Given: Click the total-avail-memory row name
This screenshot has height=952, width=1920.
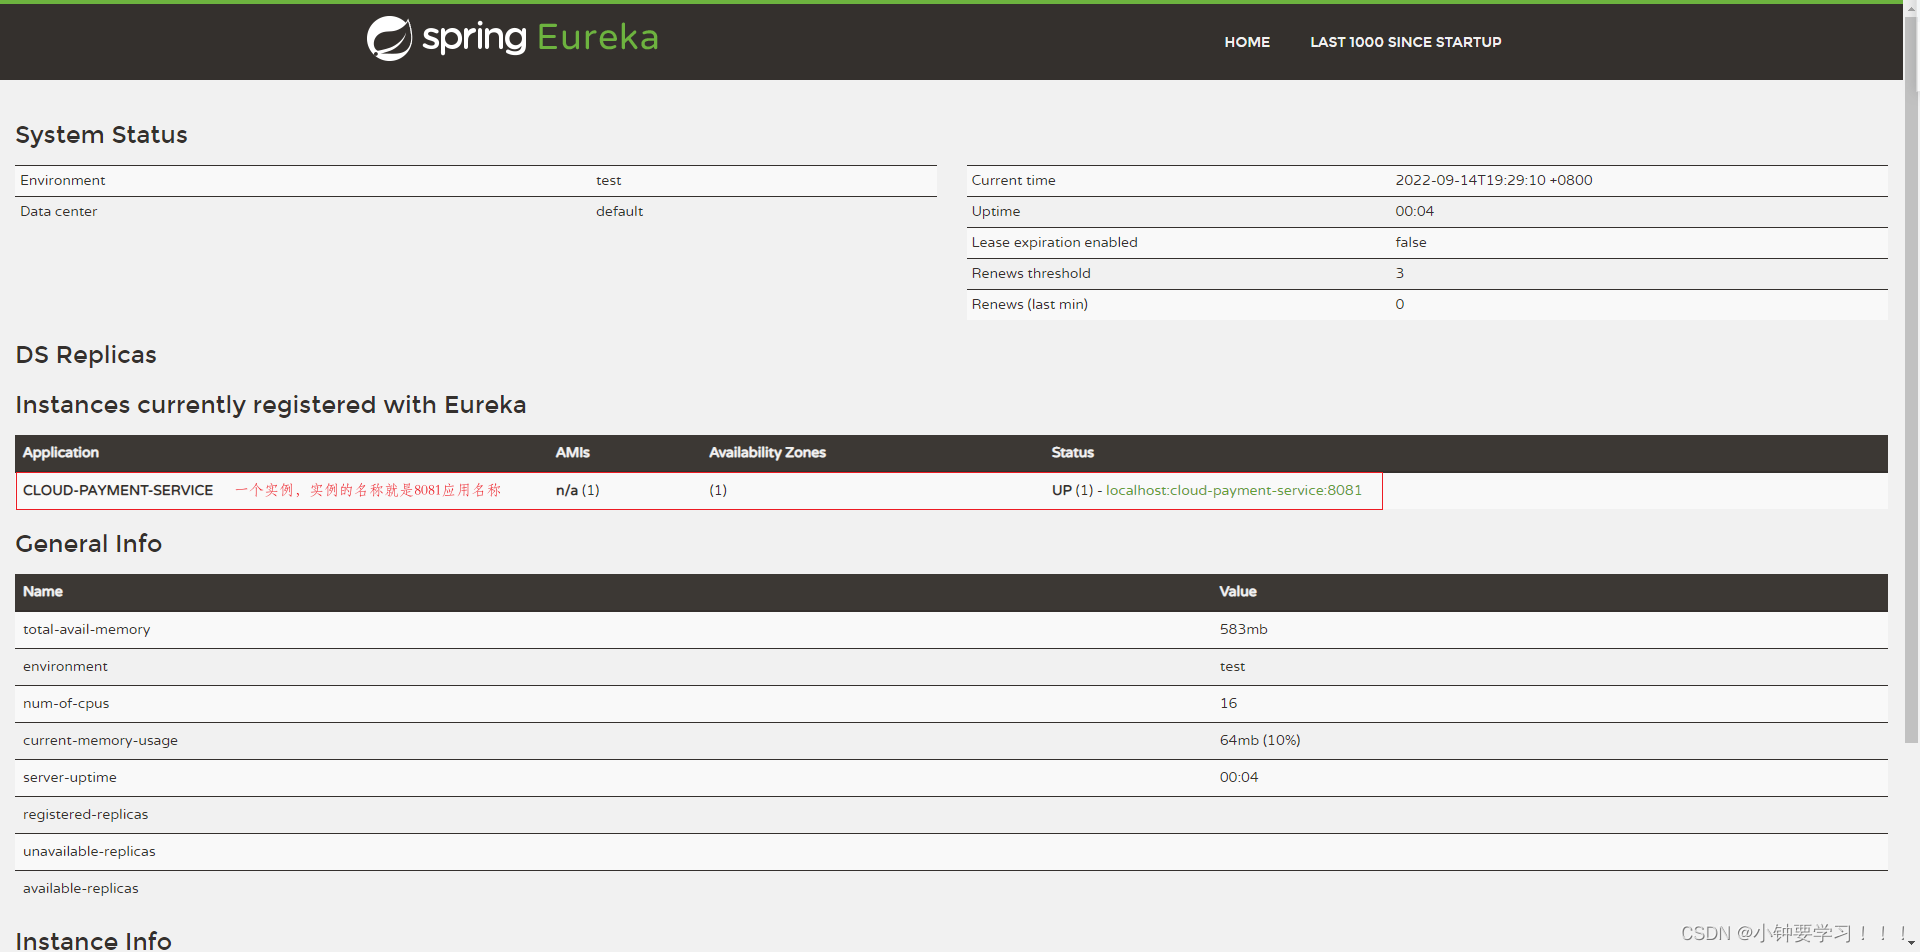Looking at the screenshot, I should [86, 629].
